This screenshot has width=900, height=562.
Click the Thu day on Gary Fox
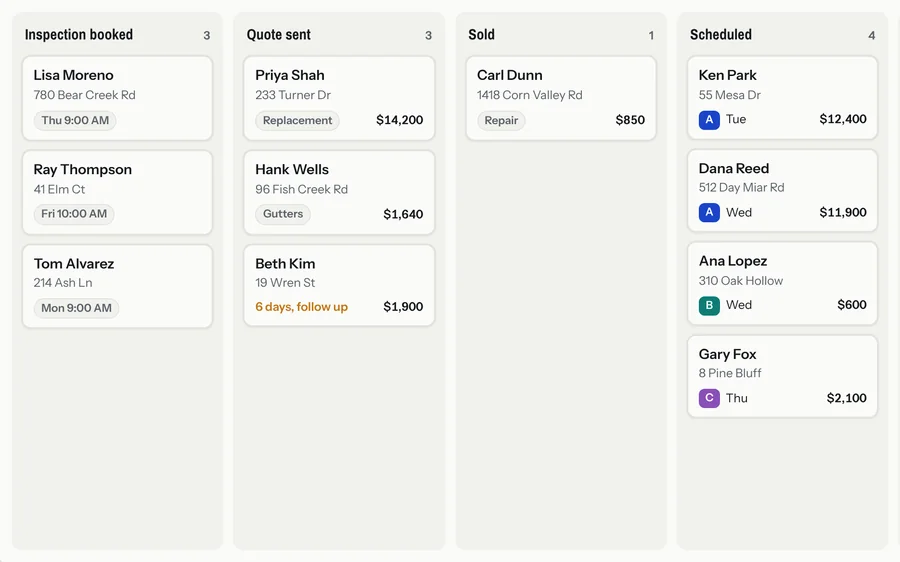tap(736, 398)
